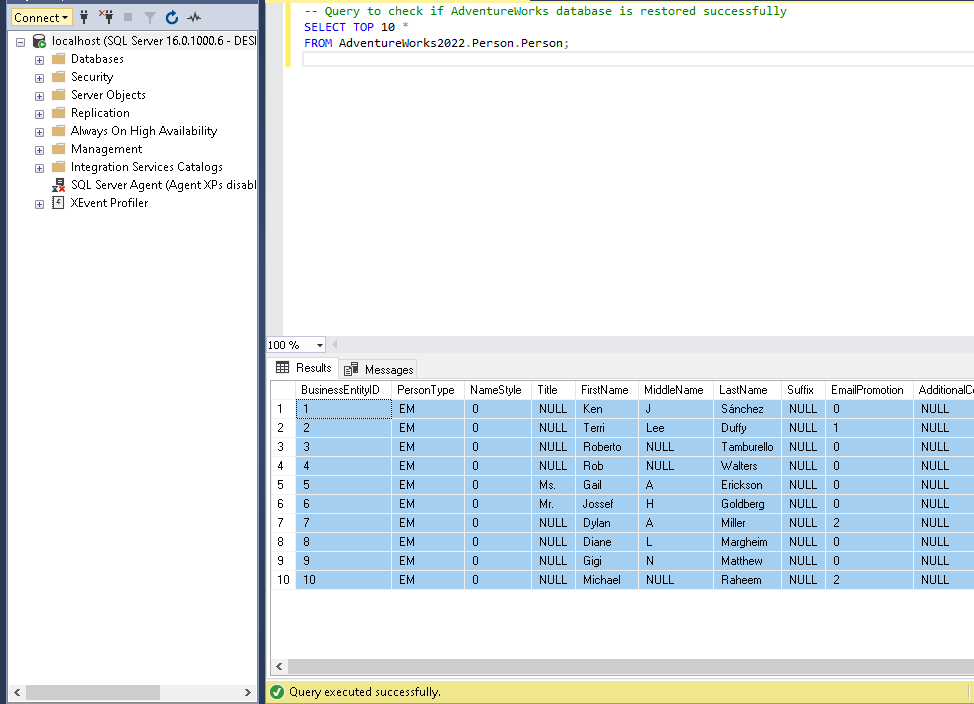This screenshot has height=704, width=974.
Task: Click the Filter funnel icon
Action: pyautogui.click(x=150, y=17)
